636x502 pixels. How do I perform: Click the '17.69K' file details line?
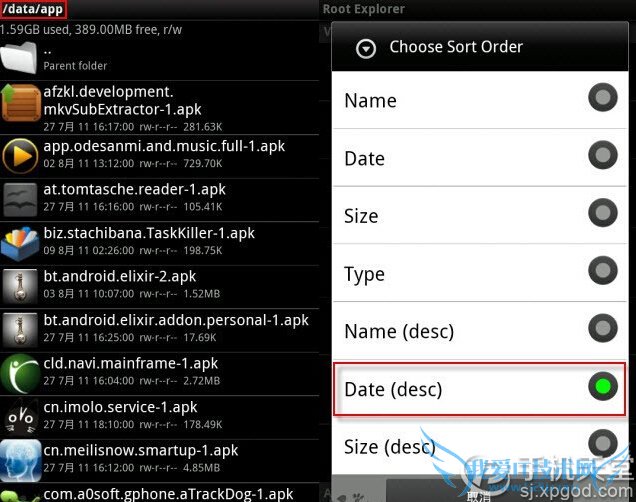coord(130,337)
